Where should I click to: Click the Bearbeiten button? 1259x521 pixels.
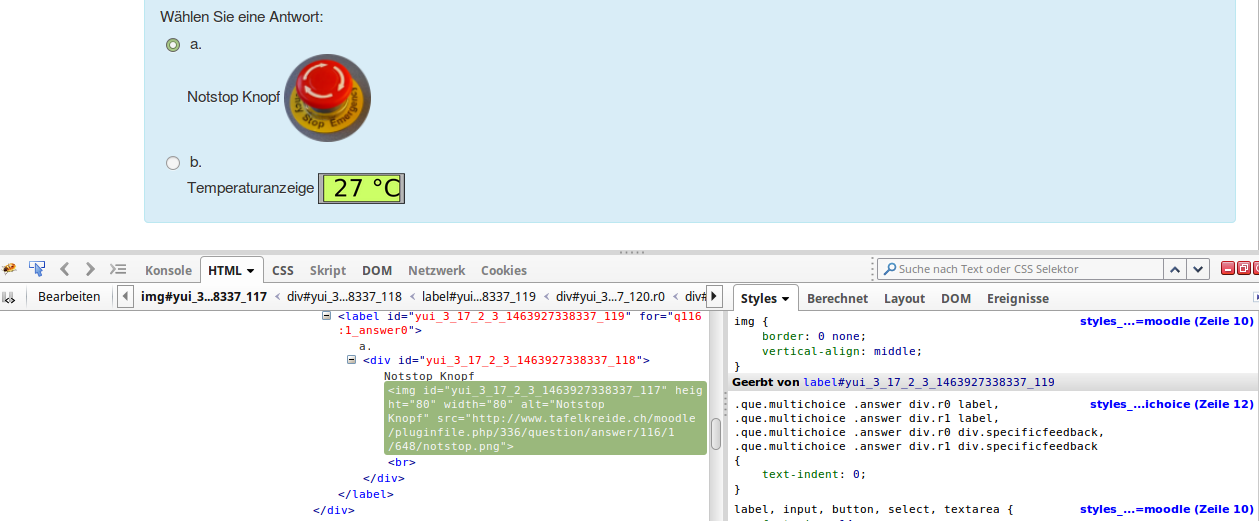point(69,297)
